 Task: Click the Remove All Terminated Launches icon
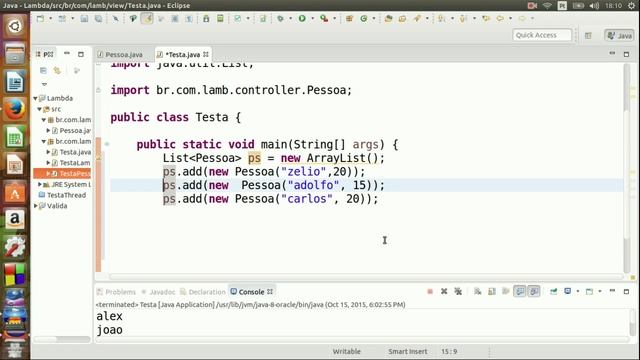point(458,291)
